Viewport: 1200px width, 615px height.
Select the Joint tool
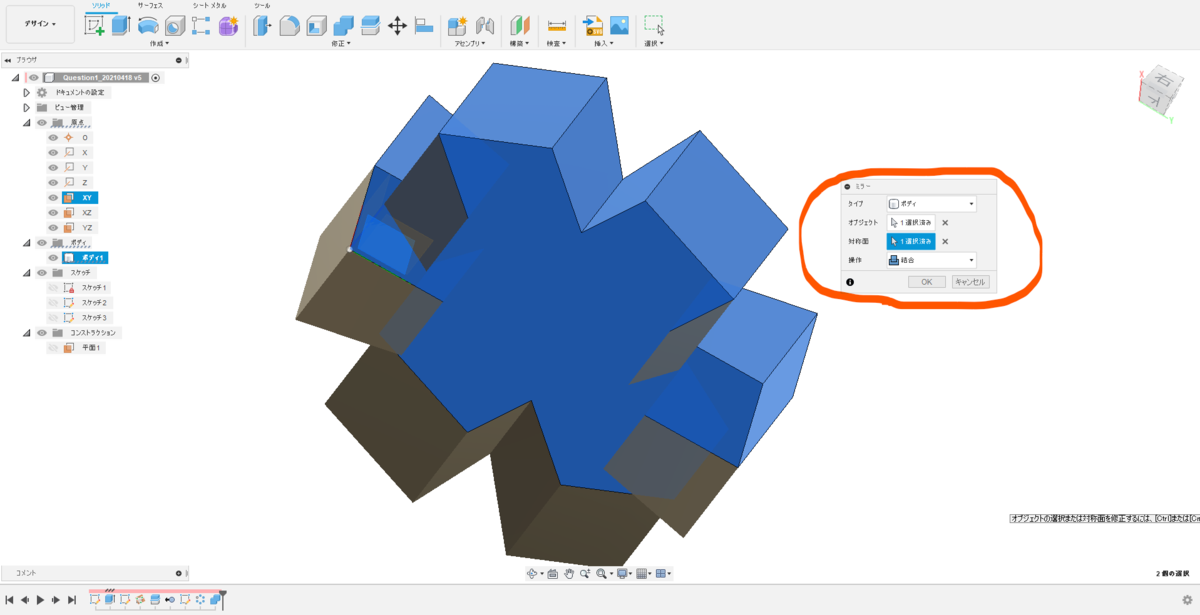coord(485,26)
